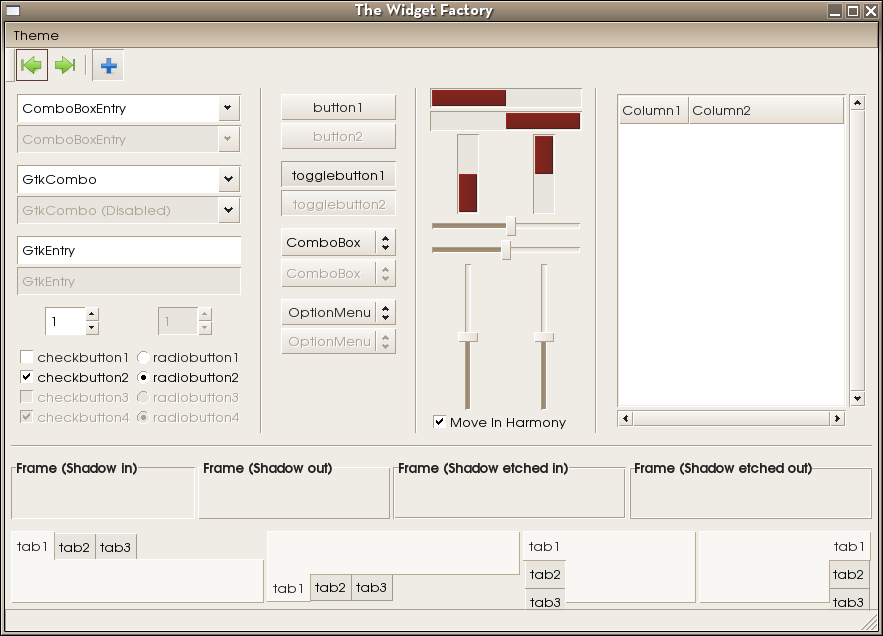Switch to tab3 in left-tabbed notebook
This screenshot has height=636, width=883.
[545, 601]
